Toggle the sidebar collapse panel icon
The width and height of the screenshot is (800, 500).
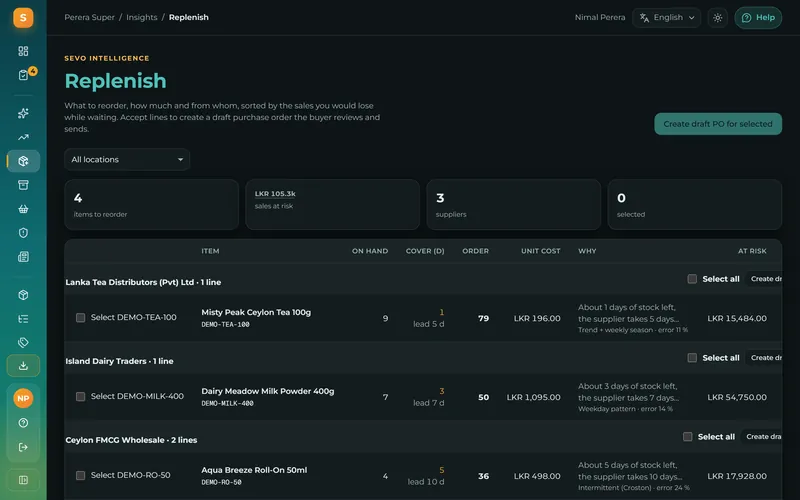23,480
